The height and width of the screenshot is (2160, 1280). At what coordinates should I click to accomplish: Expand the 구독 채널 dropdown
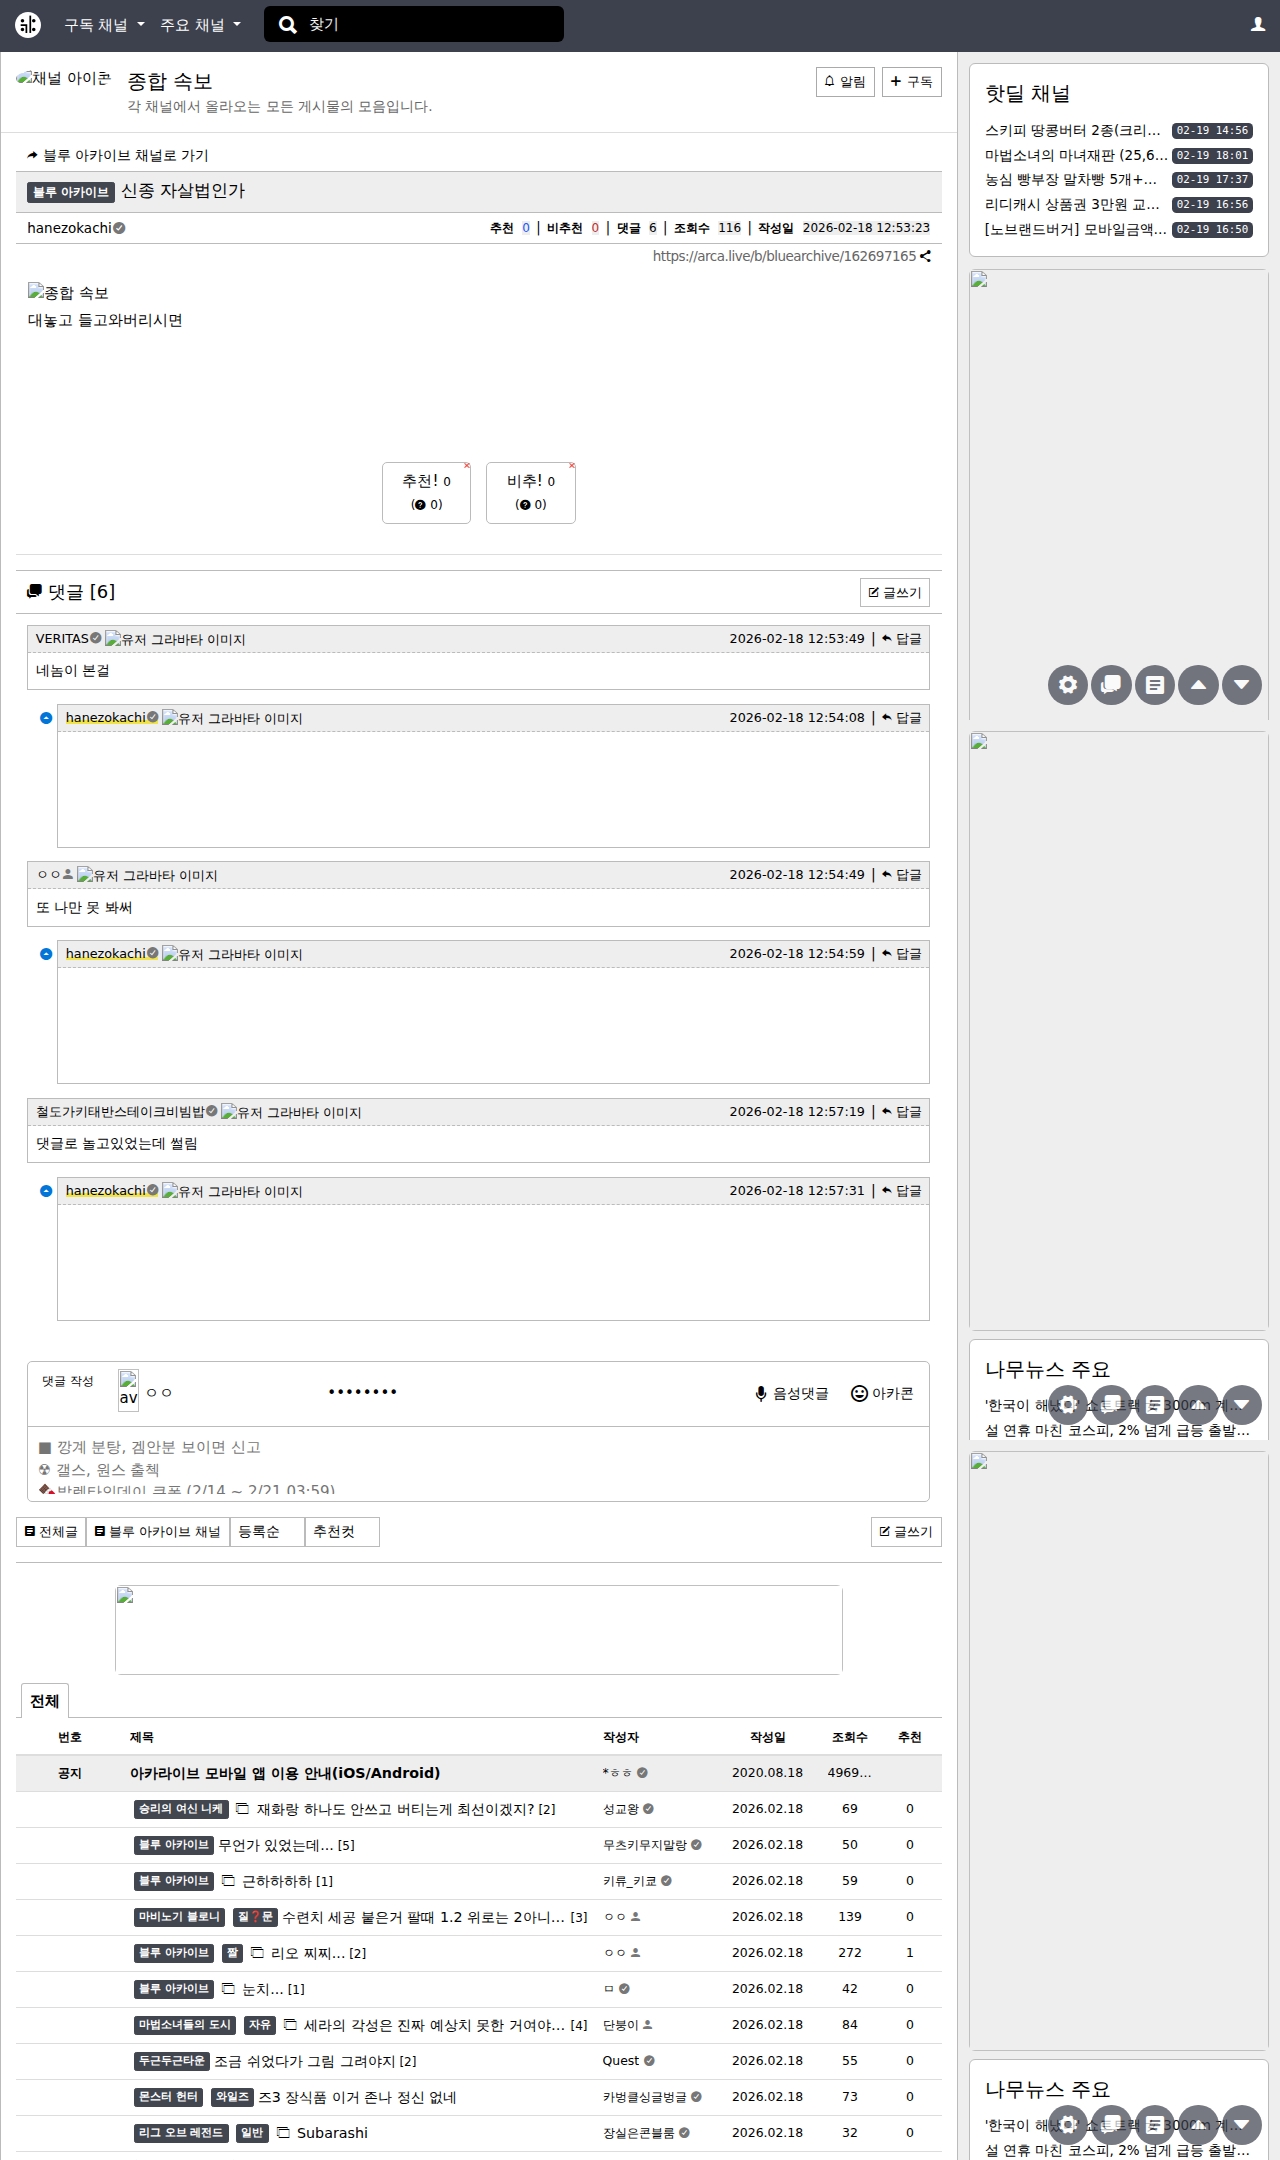click(x=105, y=25)
